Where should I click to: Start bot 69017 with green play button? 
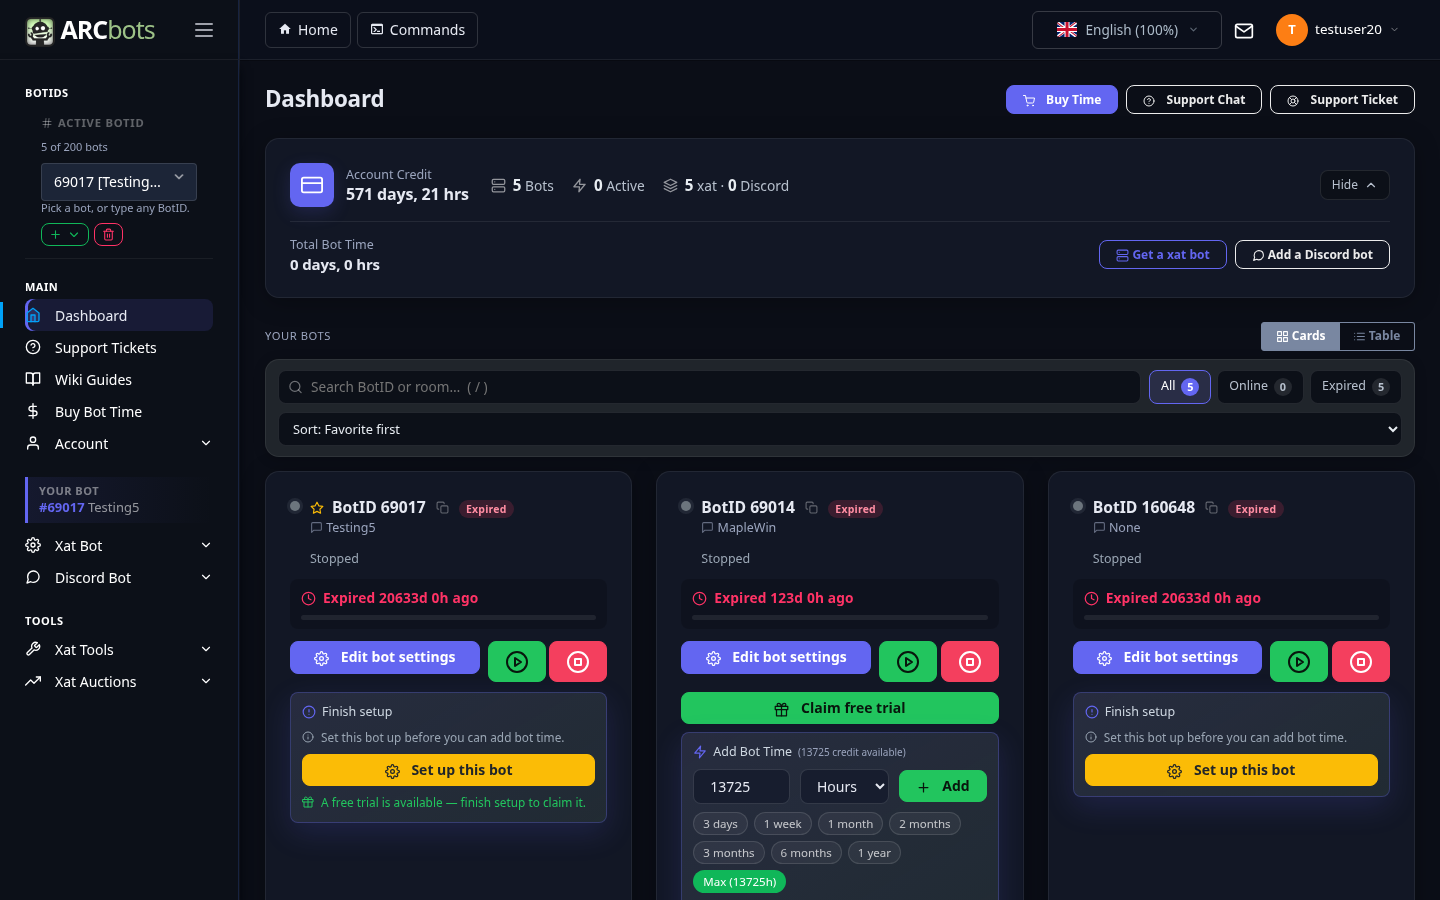point(517,661)
